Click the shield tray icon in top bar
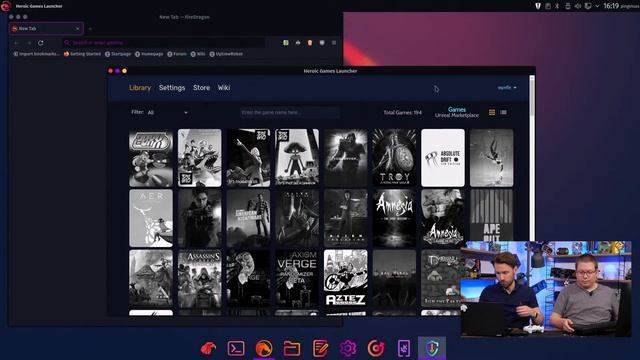 tap(538, 6)
